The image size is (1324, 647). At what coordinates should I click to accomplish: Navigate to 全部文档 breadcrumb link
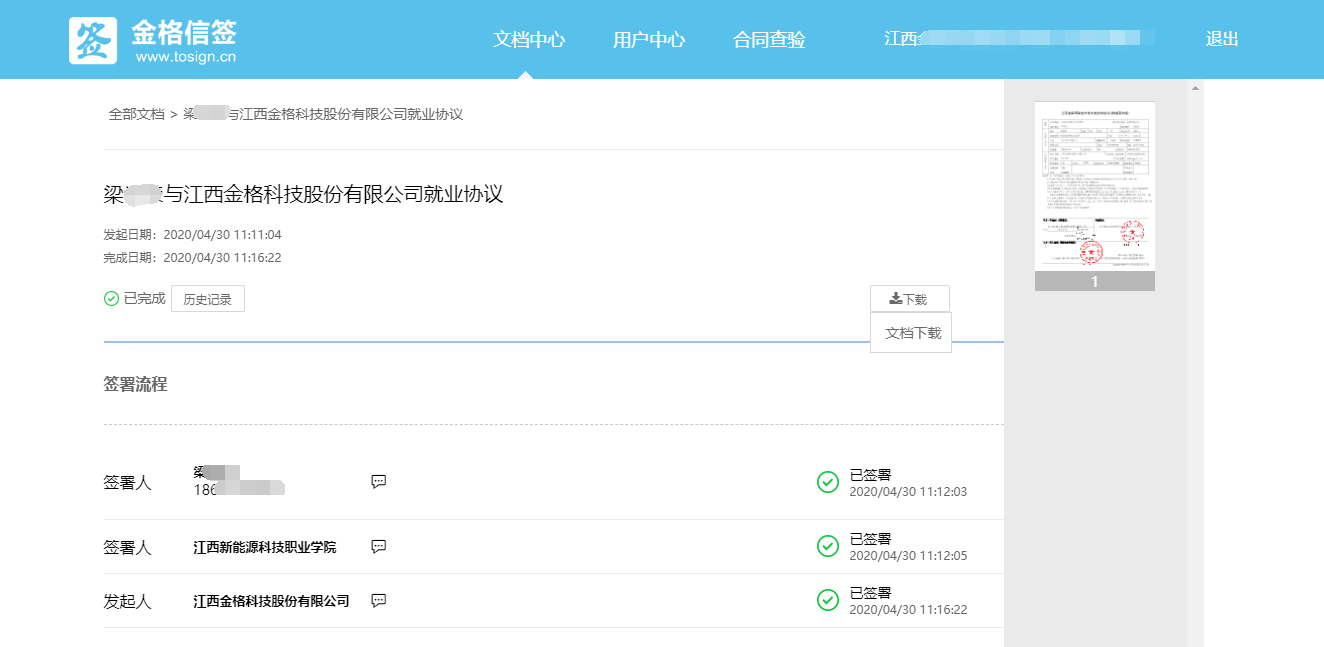pos(136,114)
